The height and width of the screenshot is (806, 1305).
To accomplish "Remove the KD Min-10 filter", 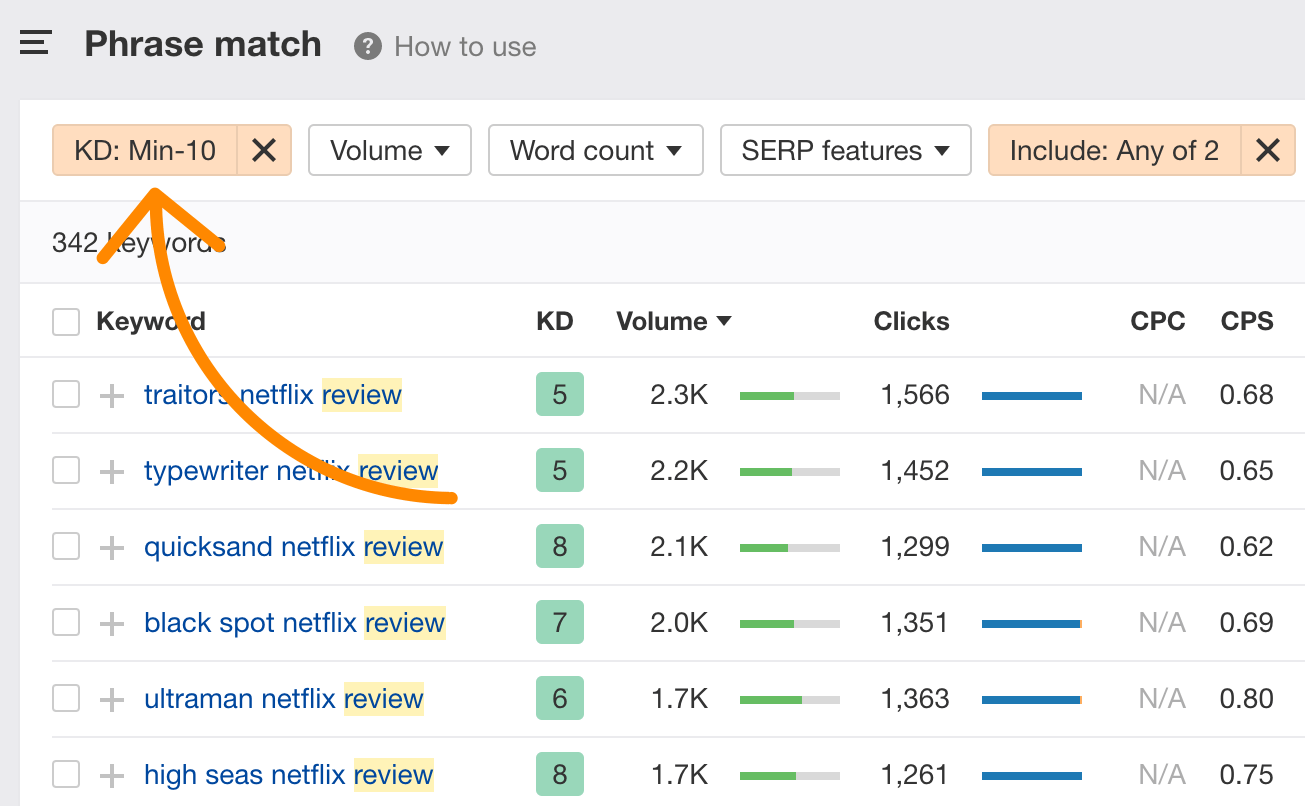I will click(x=264, y=151).
